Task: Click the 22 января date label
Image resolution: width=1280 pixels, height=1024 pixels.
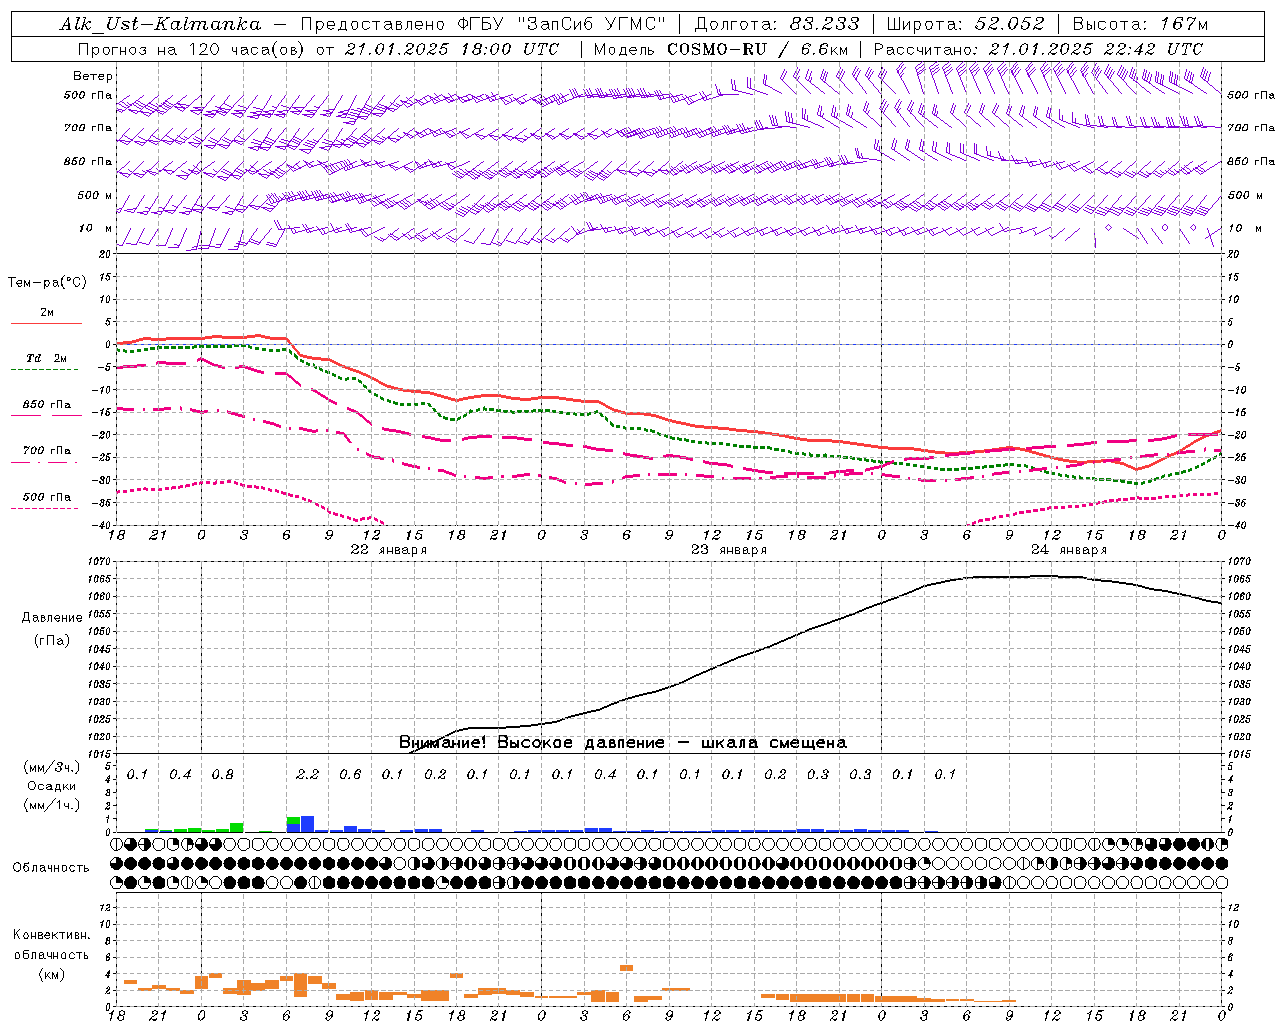Action: 389,550
